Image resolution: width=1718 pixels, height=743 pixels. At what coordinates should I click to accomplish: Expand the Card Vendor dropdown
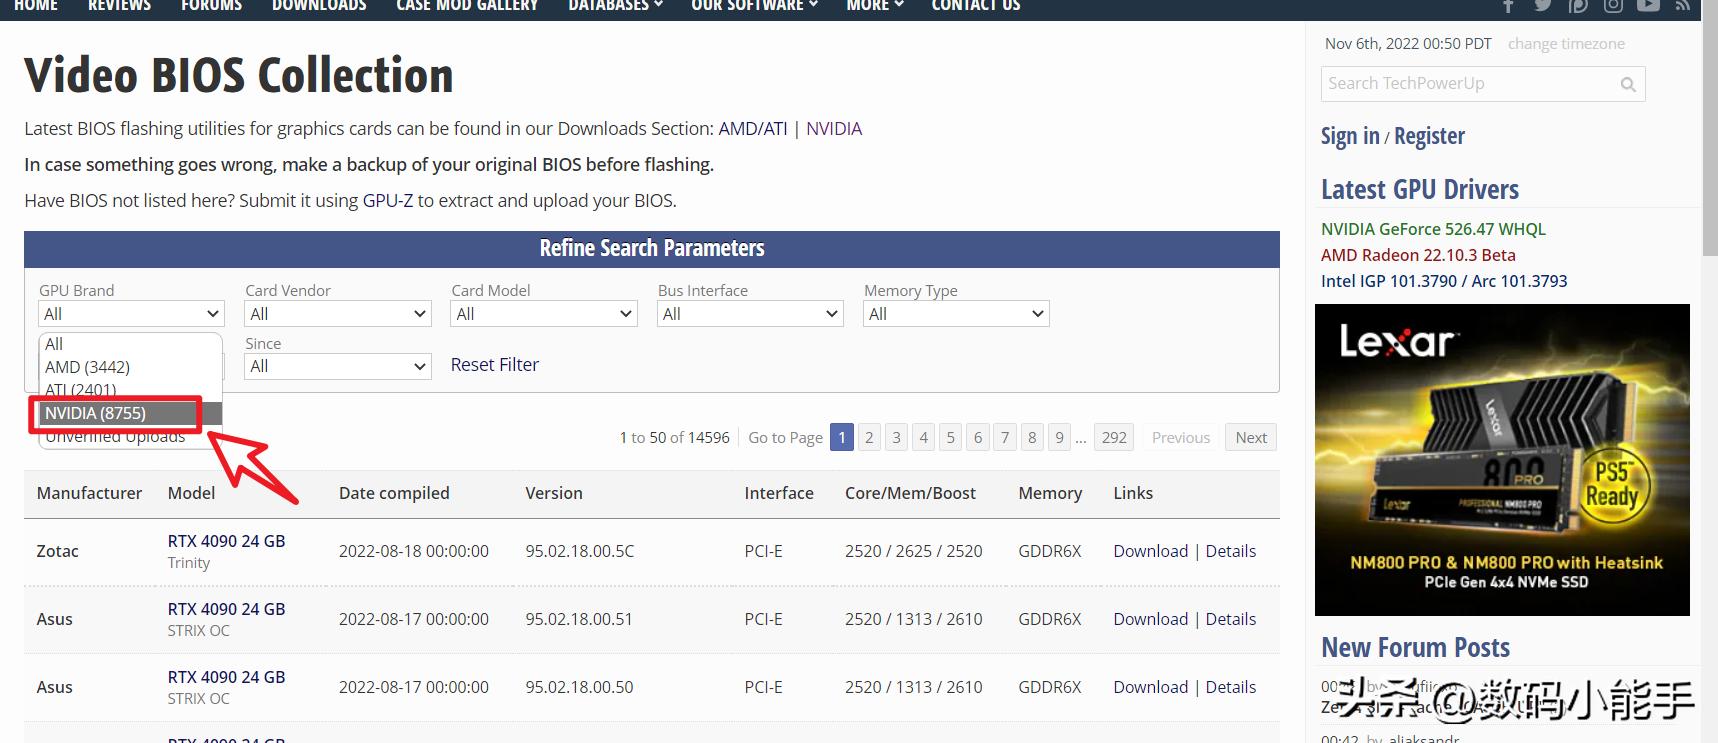click(337, 314)
